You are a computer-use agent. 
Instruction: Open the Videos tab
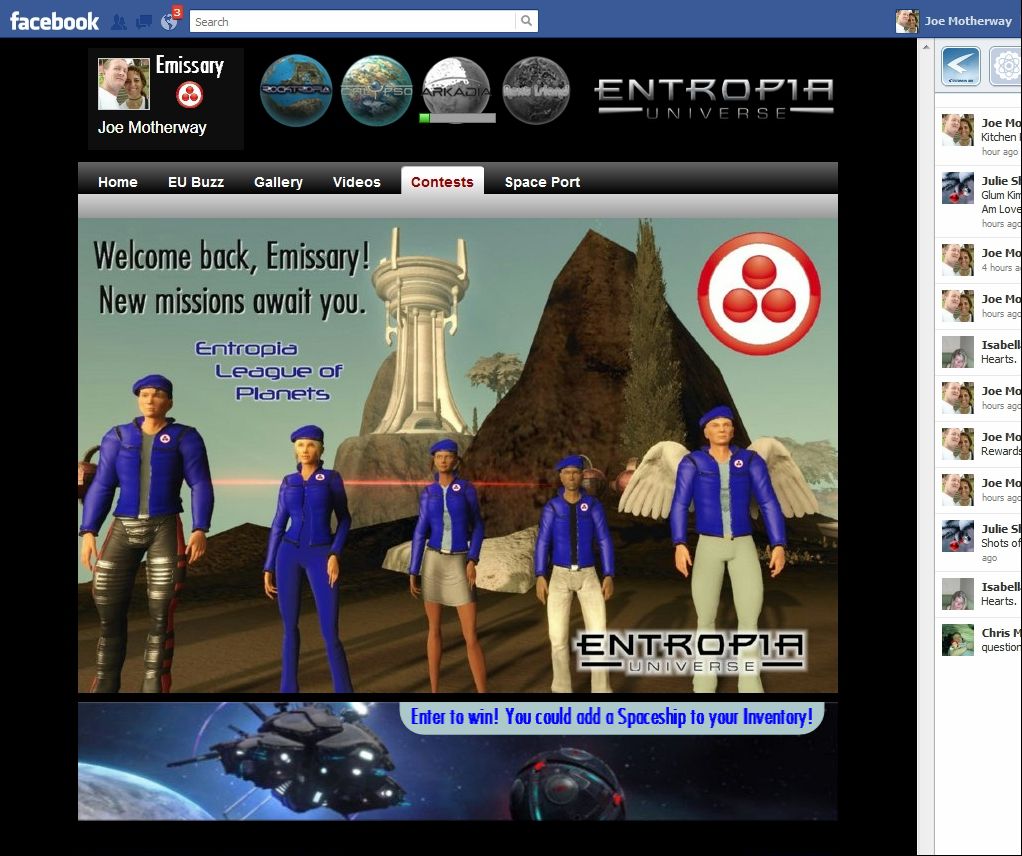(357, 182)
